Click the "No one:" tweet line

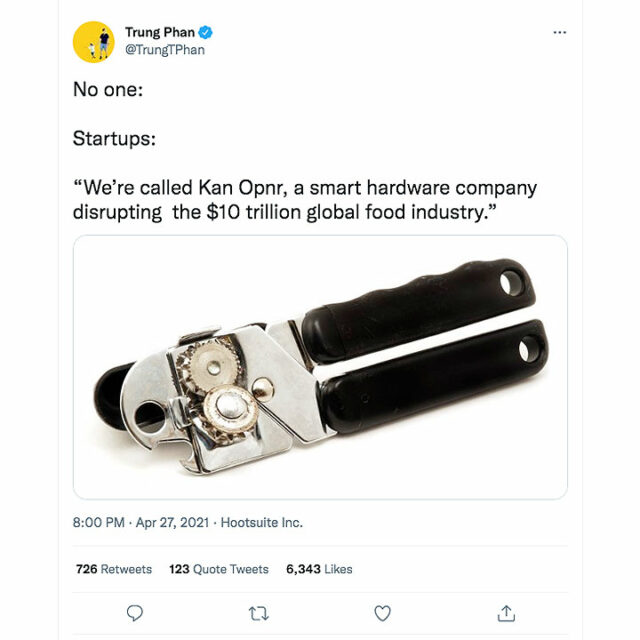pyautogui.click(x=108, y=89)
